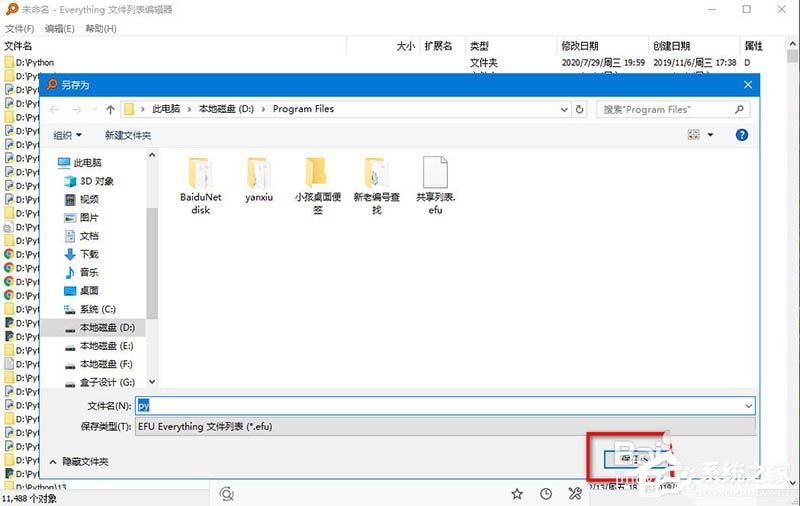Screen dimensions: 800x506
Task: Open the 组织 dropdown menu
Action: click(x=67, y=135)
